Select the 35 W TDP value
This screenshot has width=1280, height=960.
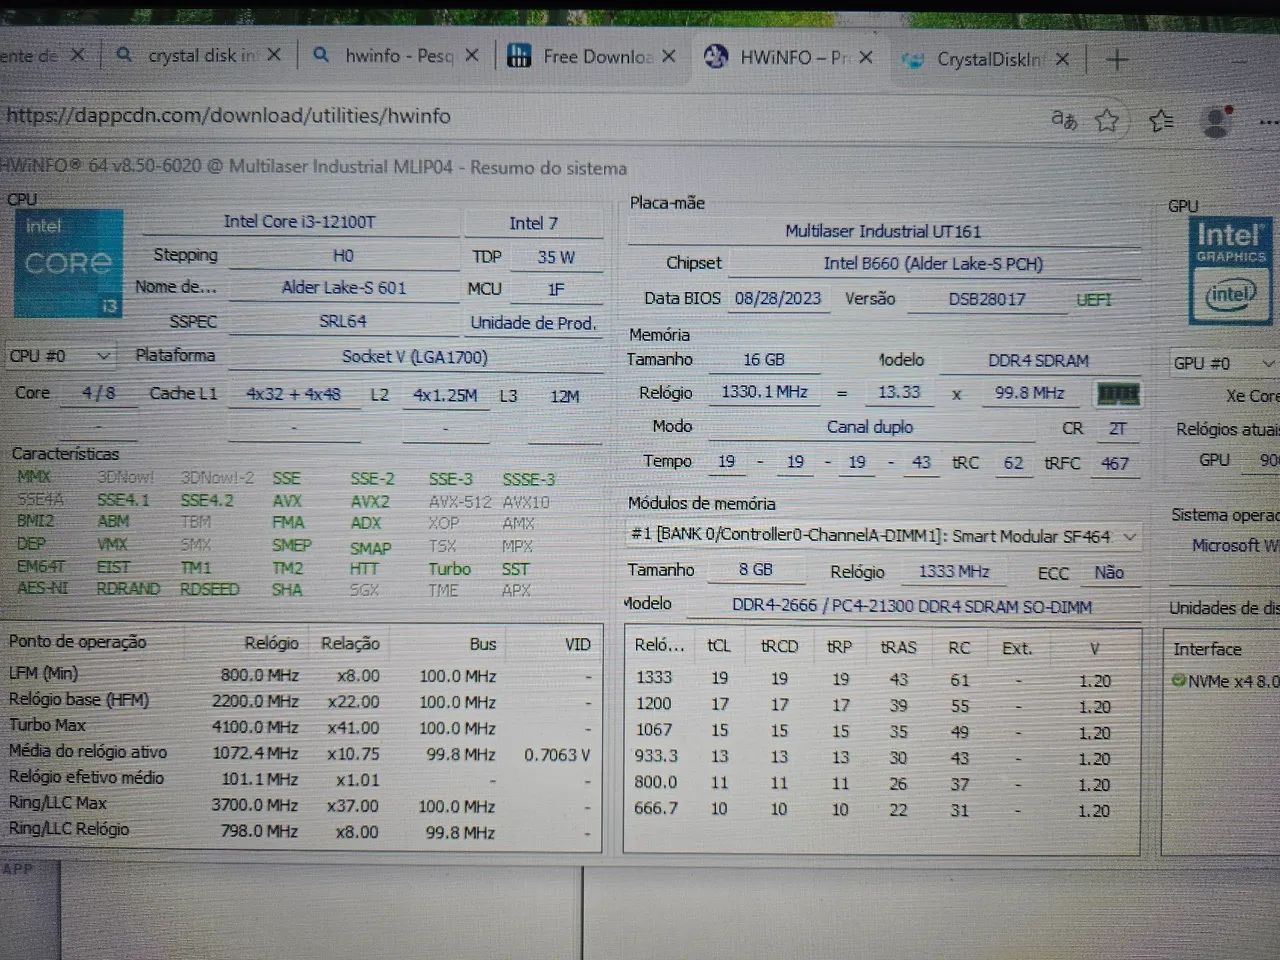pos(556,257)
